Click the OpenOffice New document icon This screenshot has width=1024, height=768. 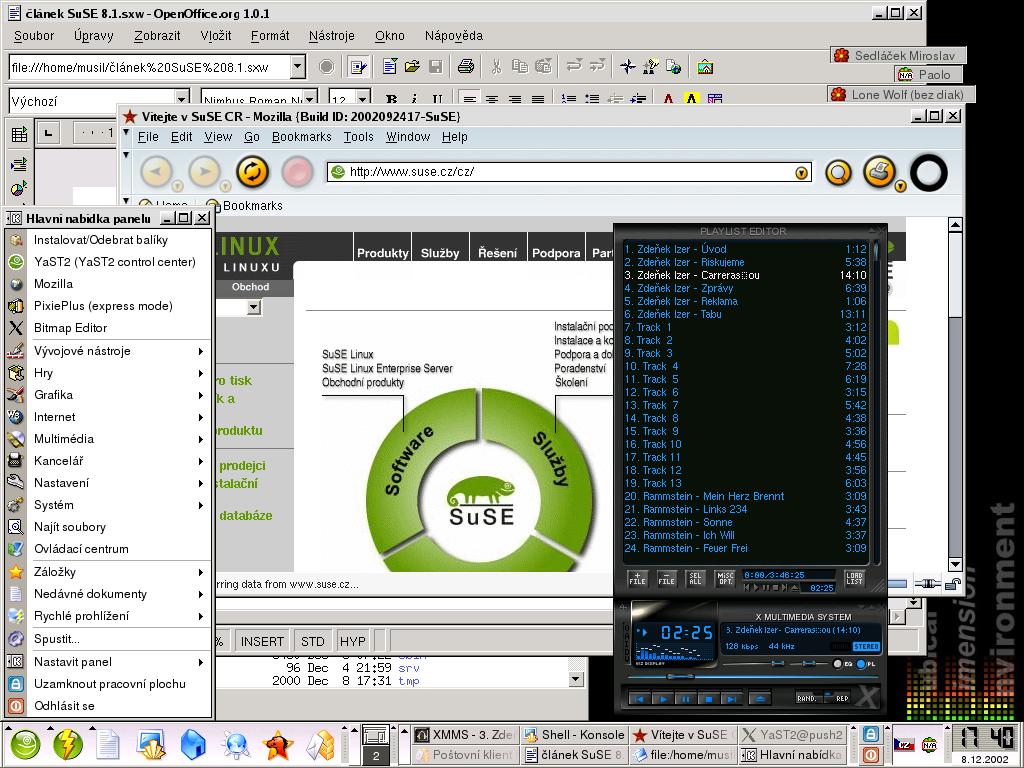390,67
